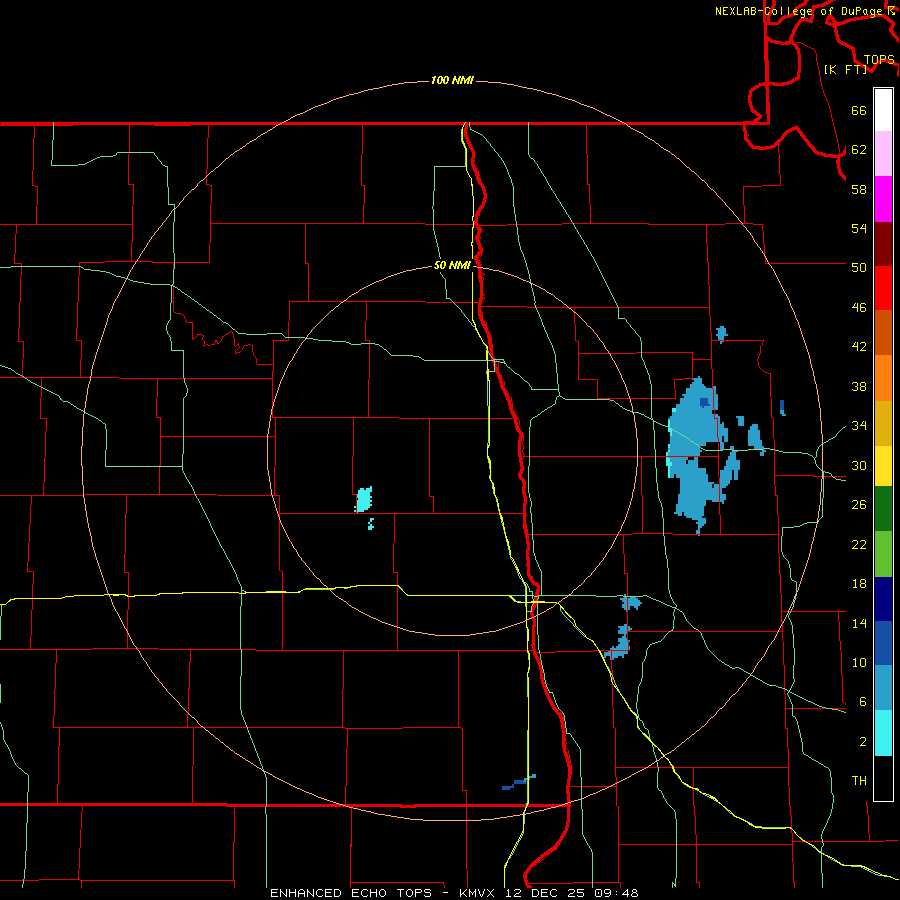Click the 34 value on the legend
900x900 pixels.
point(859,425)
